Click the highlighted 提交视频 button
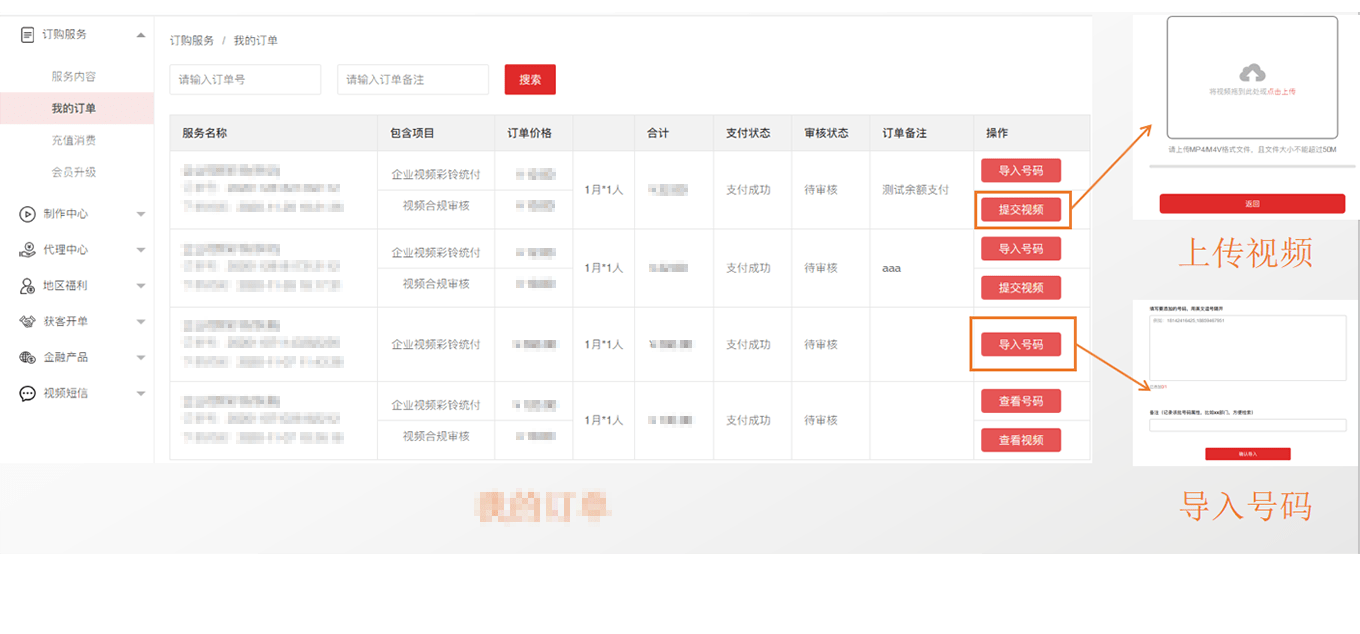1360x634 pixels. (1022, 209)
